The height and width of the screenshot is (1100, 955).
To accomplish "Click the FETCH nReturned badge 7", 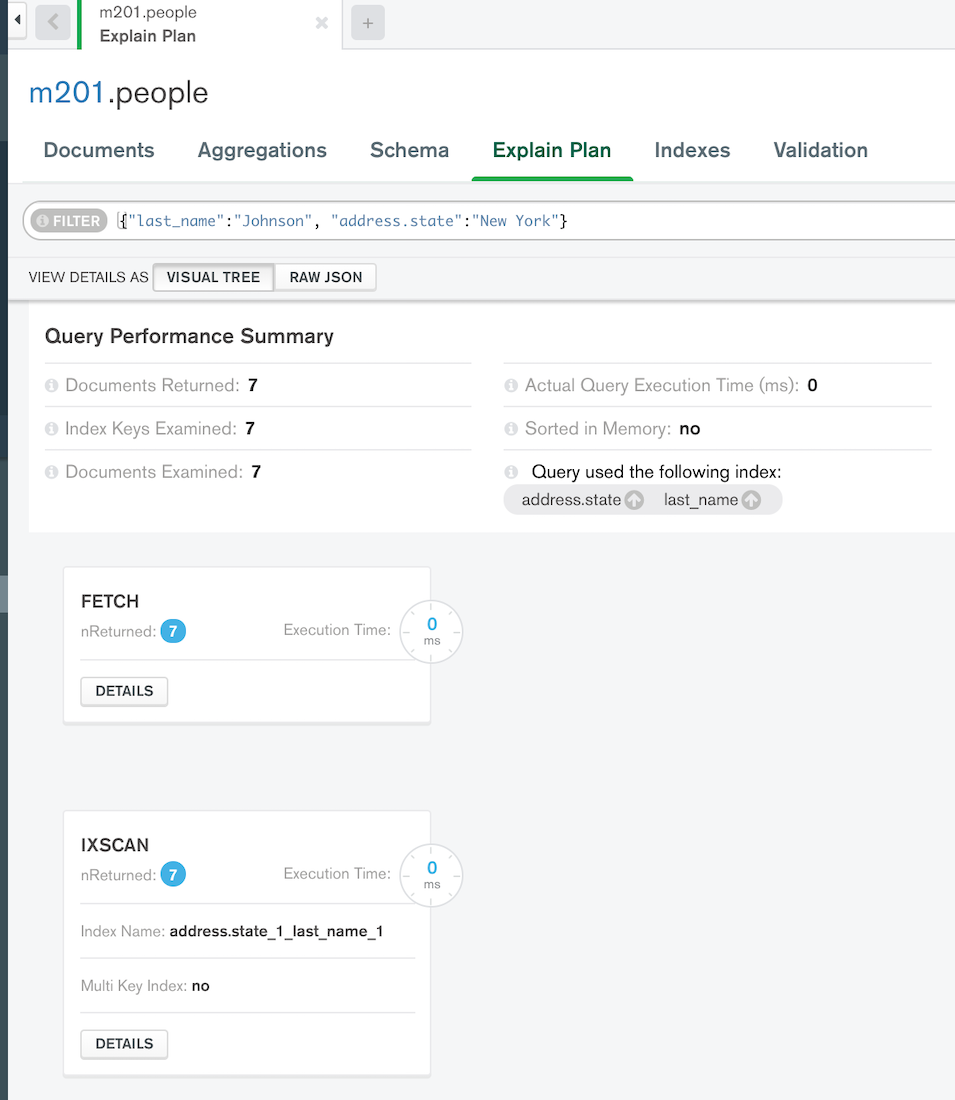I will tap(173, 631).
